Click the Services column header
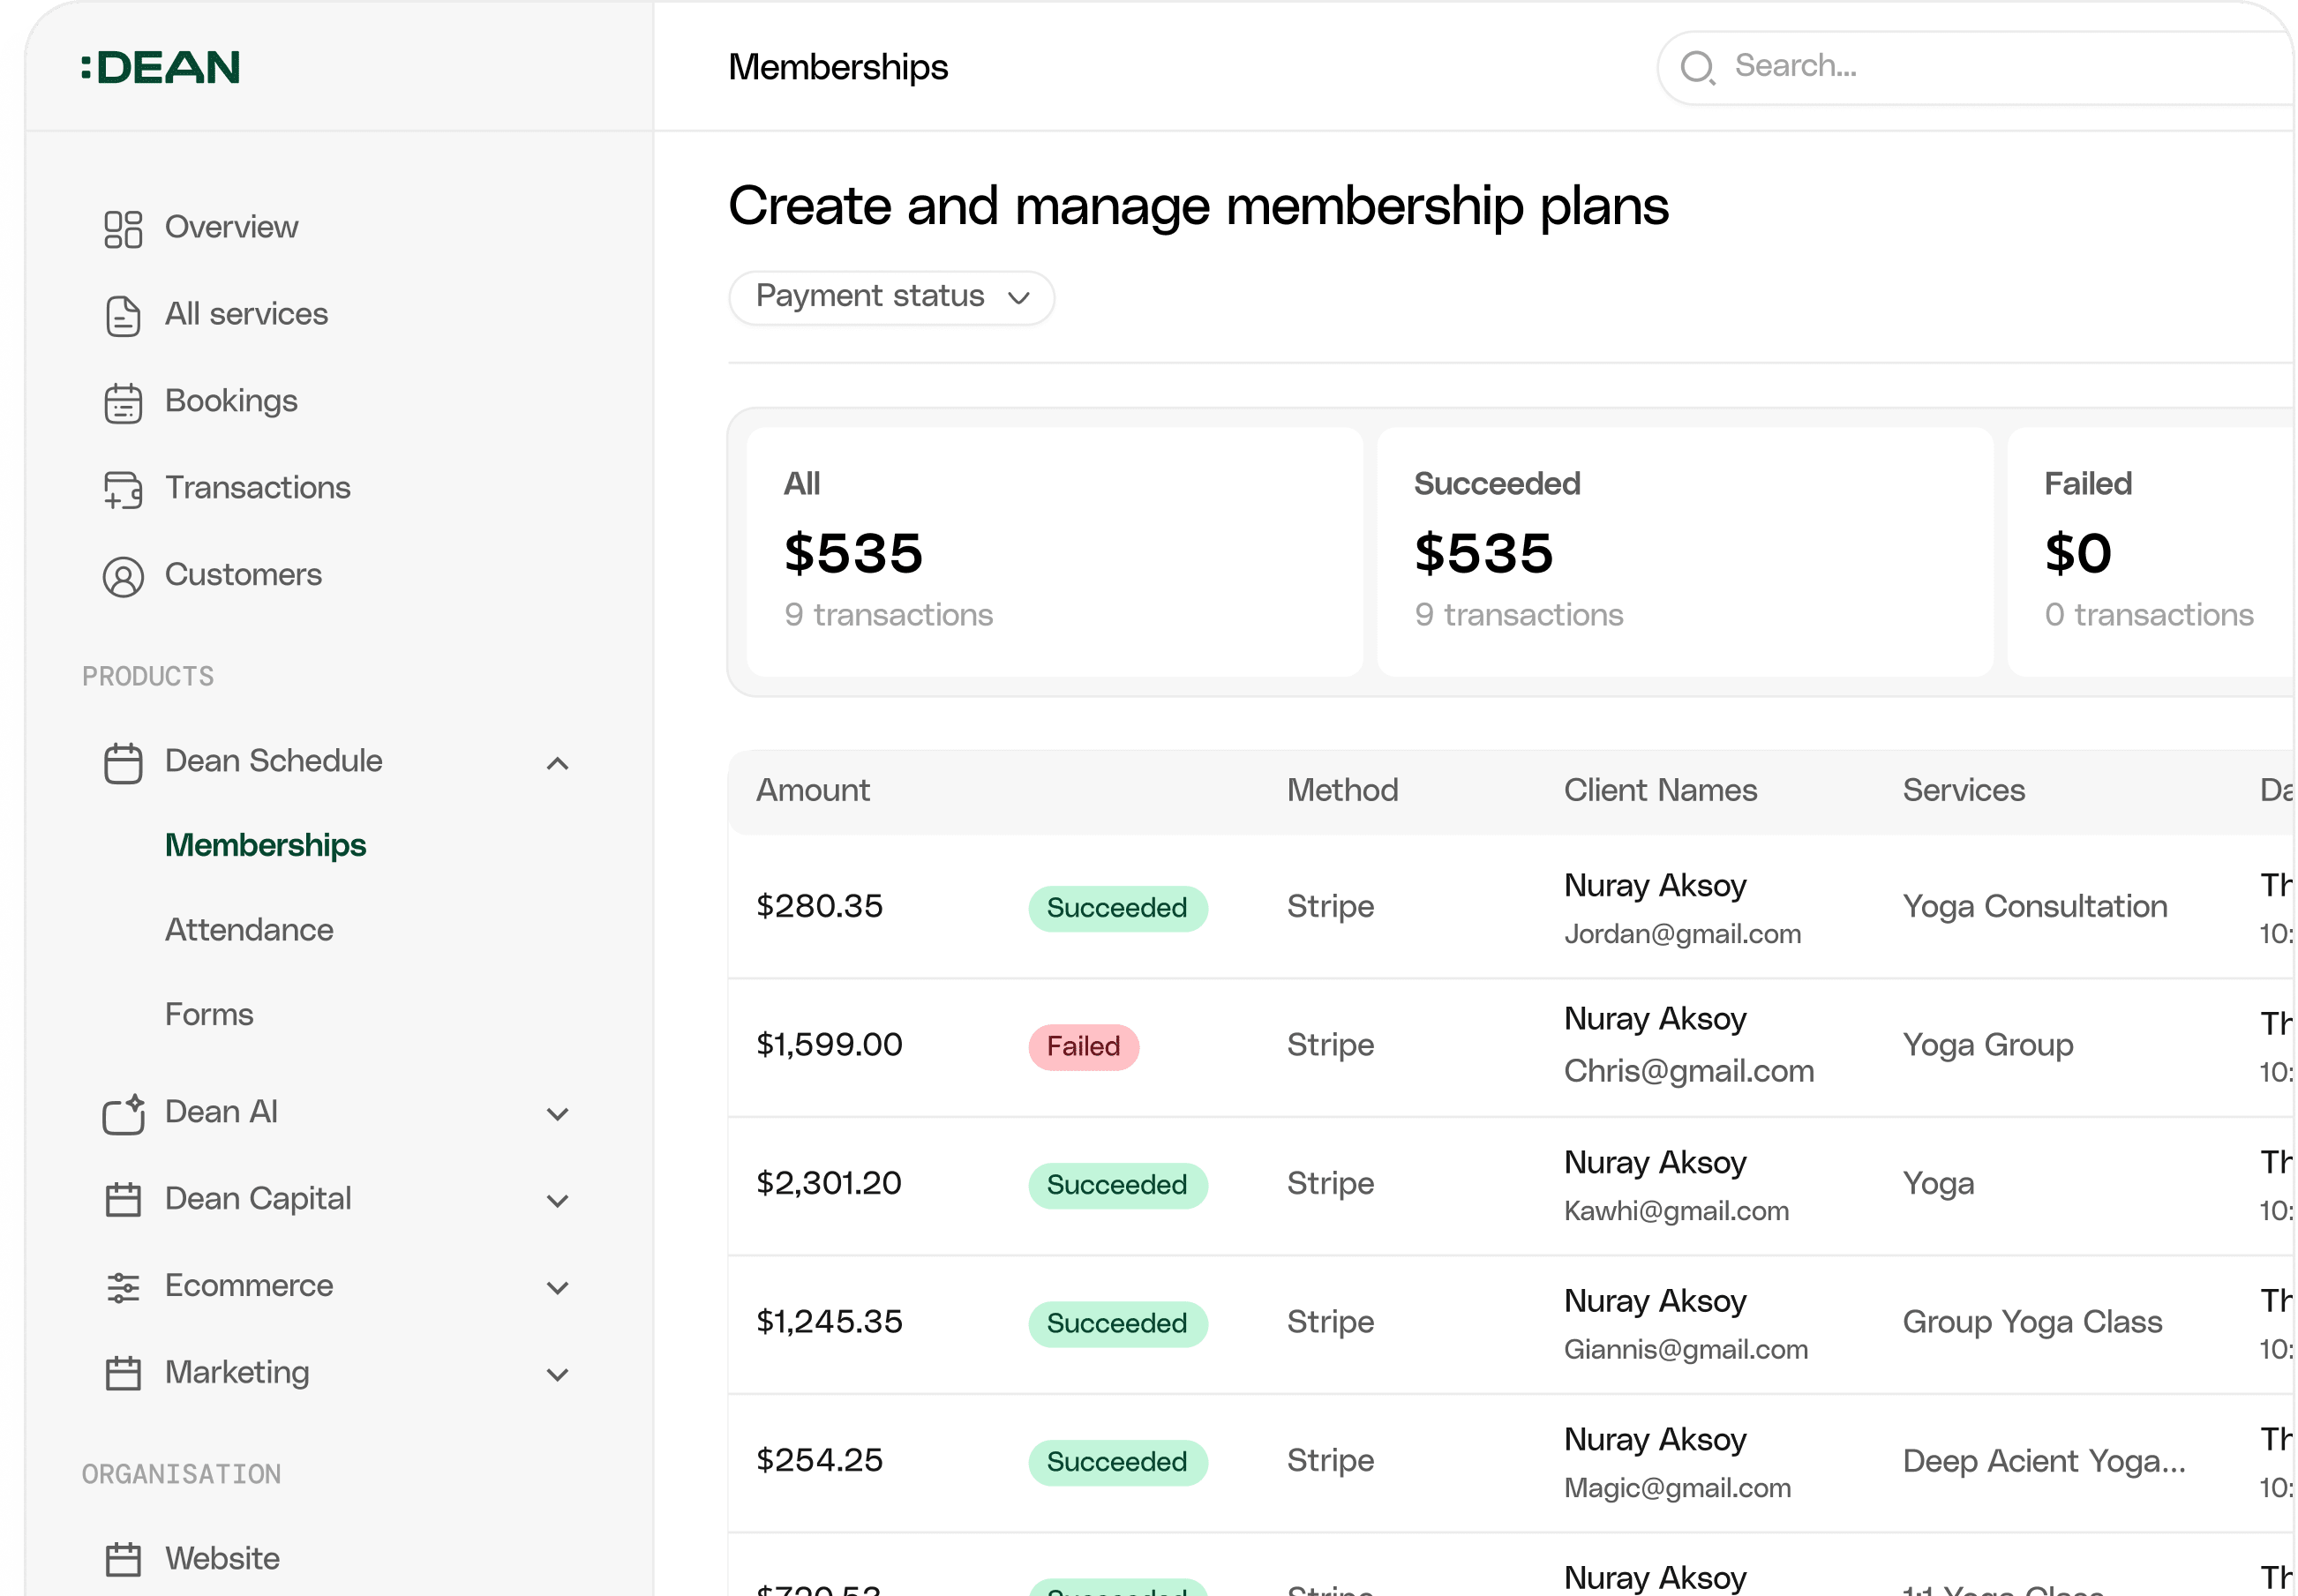Image resolution: width=2298 pixels, height=1596 pixels. [1963, 790]
